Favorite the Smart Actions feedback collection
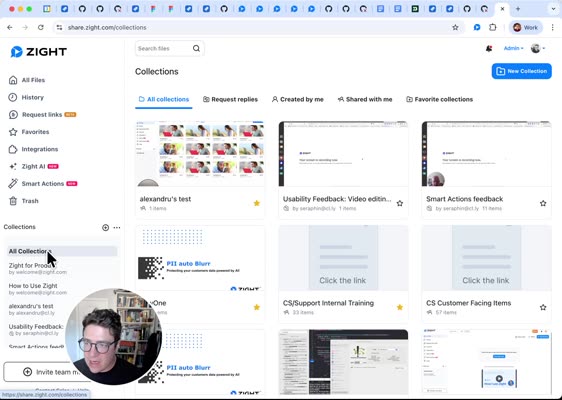The width and height of the screenshot is (562, 400). [543, 203]
